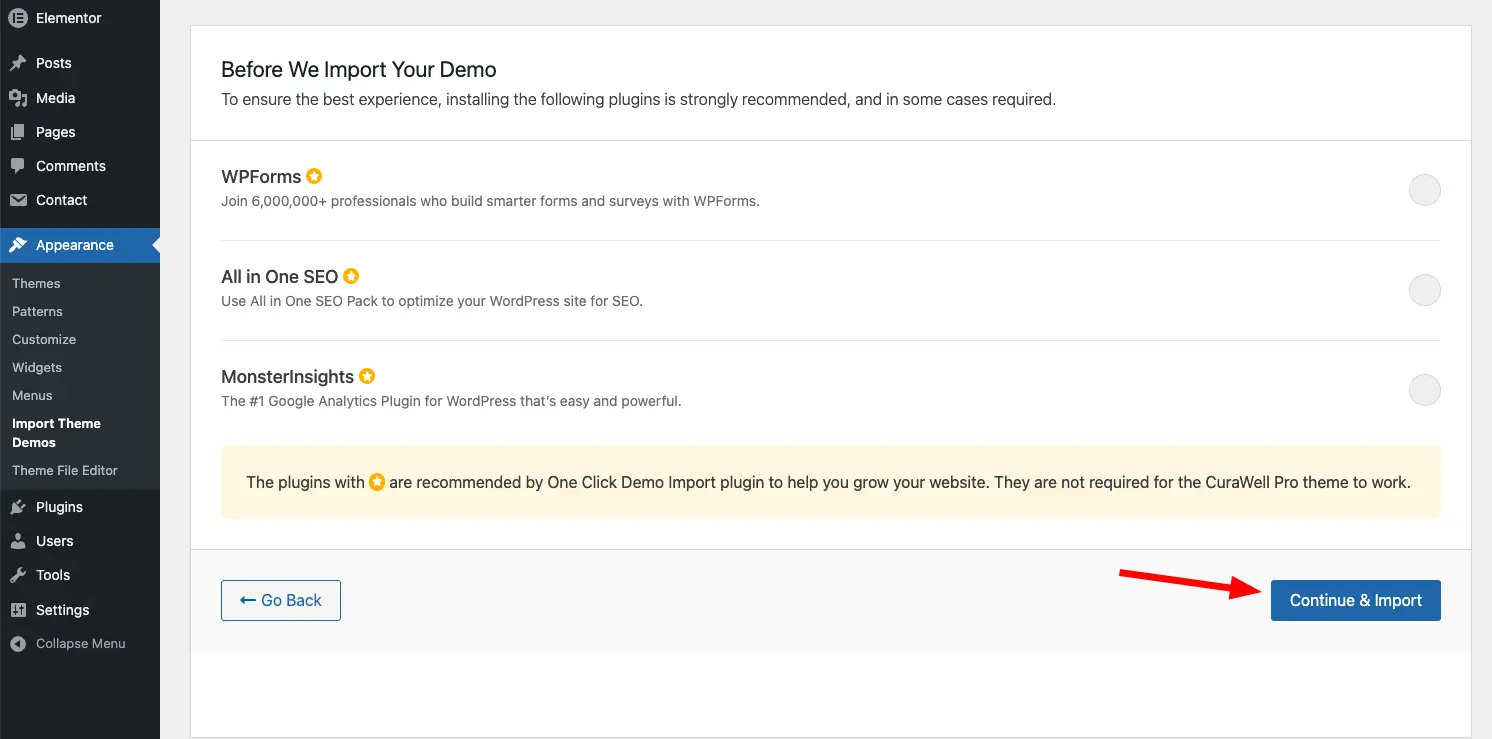Click the Posts pushpin icon
This screenshot has width=1492, height=739.
18,63
